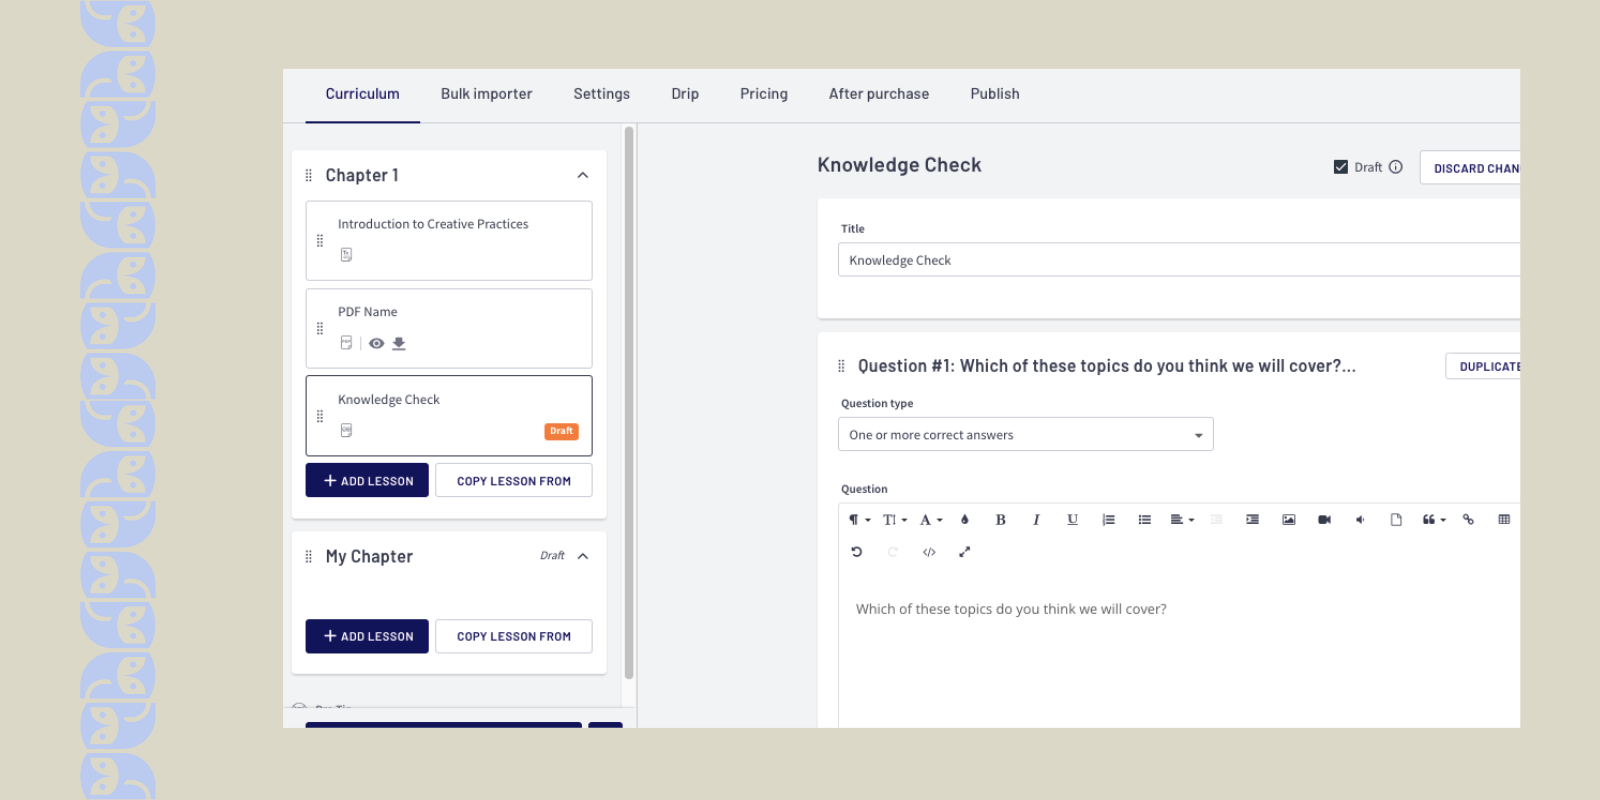Open the After purchase tab
1600x800 pixels.
tap(879, 94)
